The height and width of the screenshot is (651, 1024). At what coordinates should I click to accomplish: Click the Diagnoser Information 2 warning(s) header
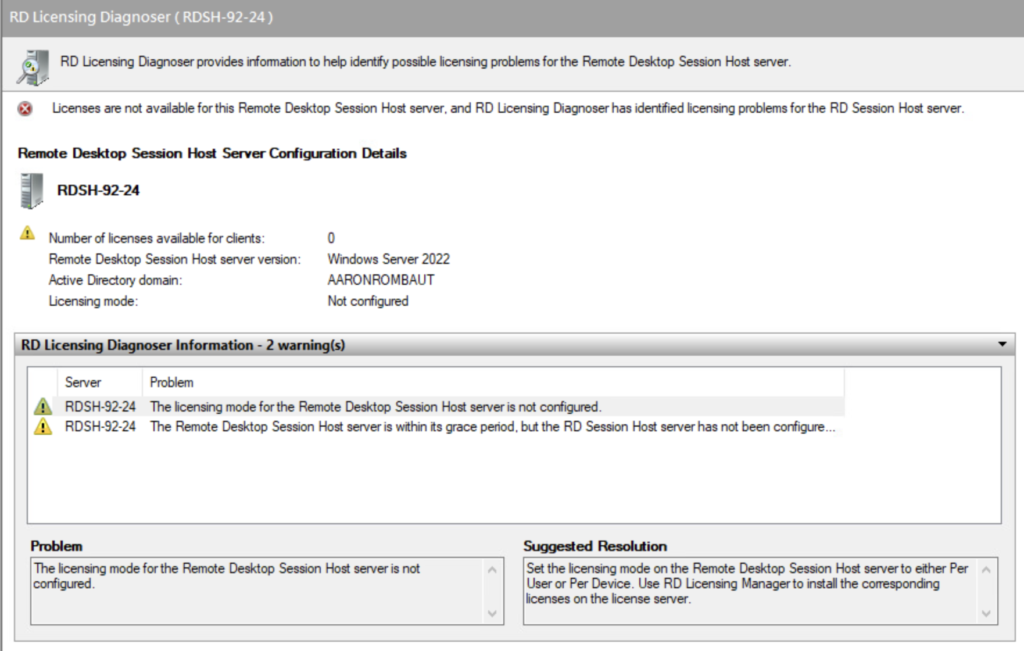(x=183, y=345)
